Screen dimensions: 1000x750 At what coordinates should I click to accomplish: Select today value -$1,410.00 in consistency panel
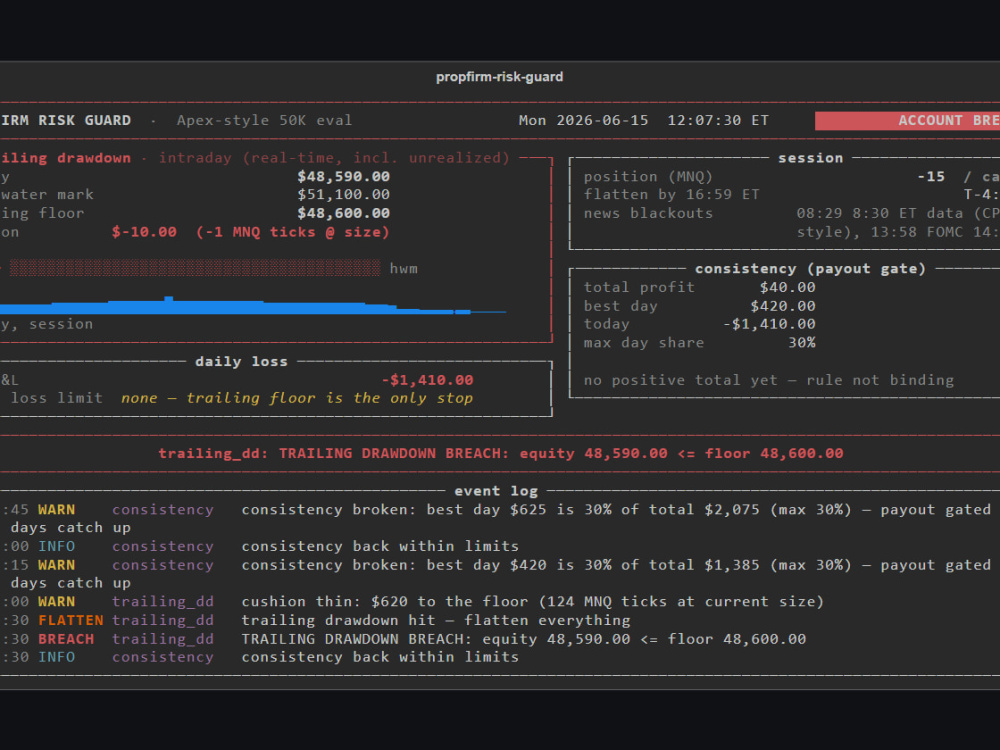pos(768,324)
